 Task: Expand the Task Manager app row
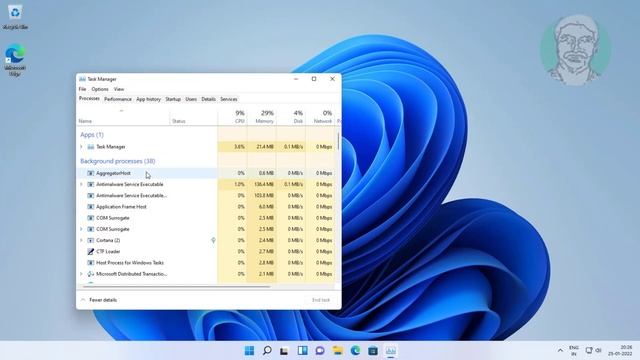81,147
